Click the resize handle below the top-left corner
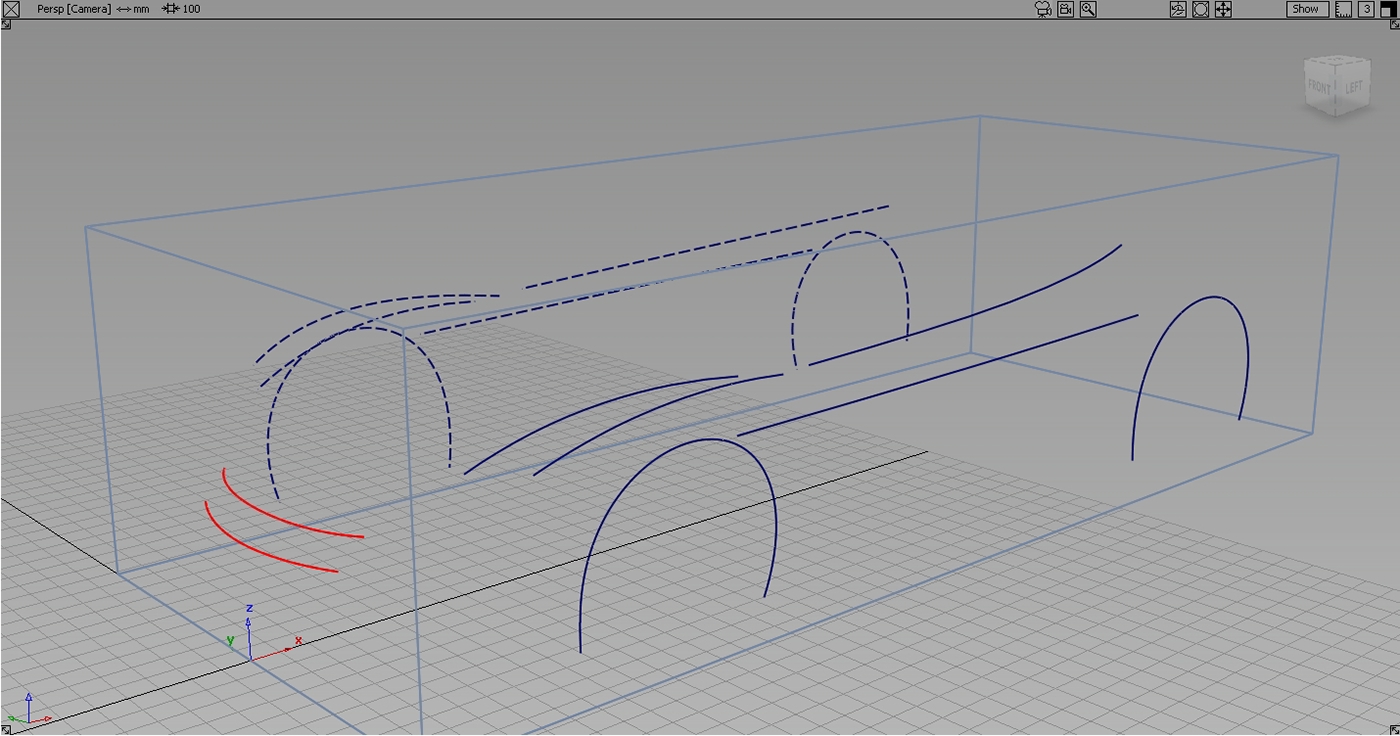1400x736 pixels. point(6,24)
